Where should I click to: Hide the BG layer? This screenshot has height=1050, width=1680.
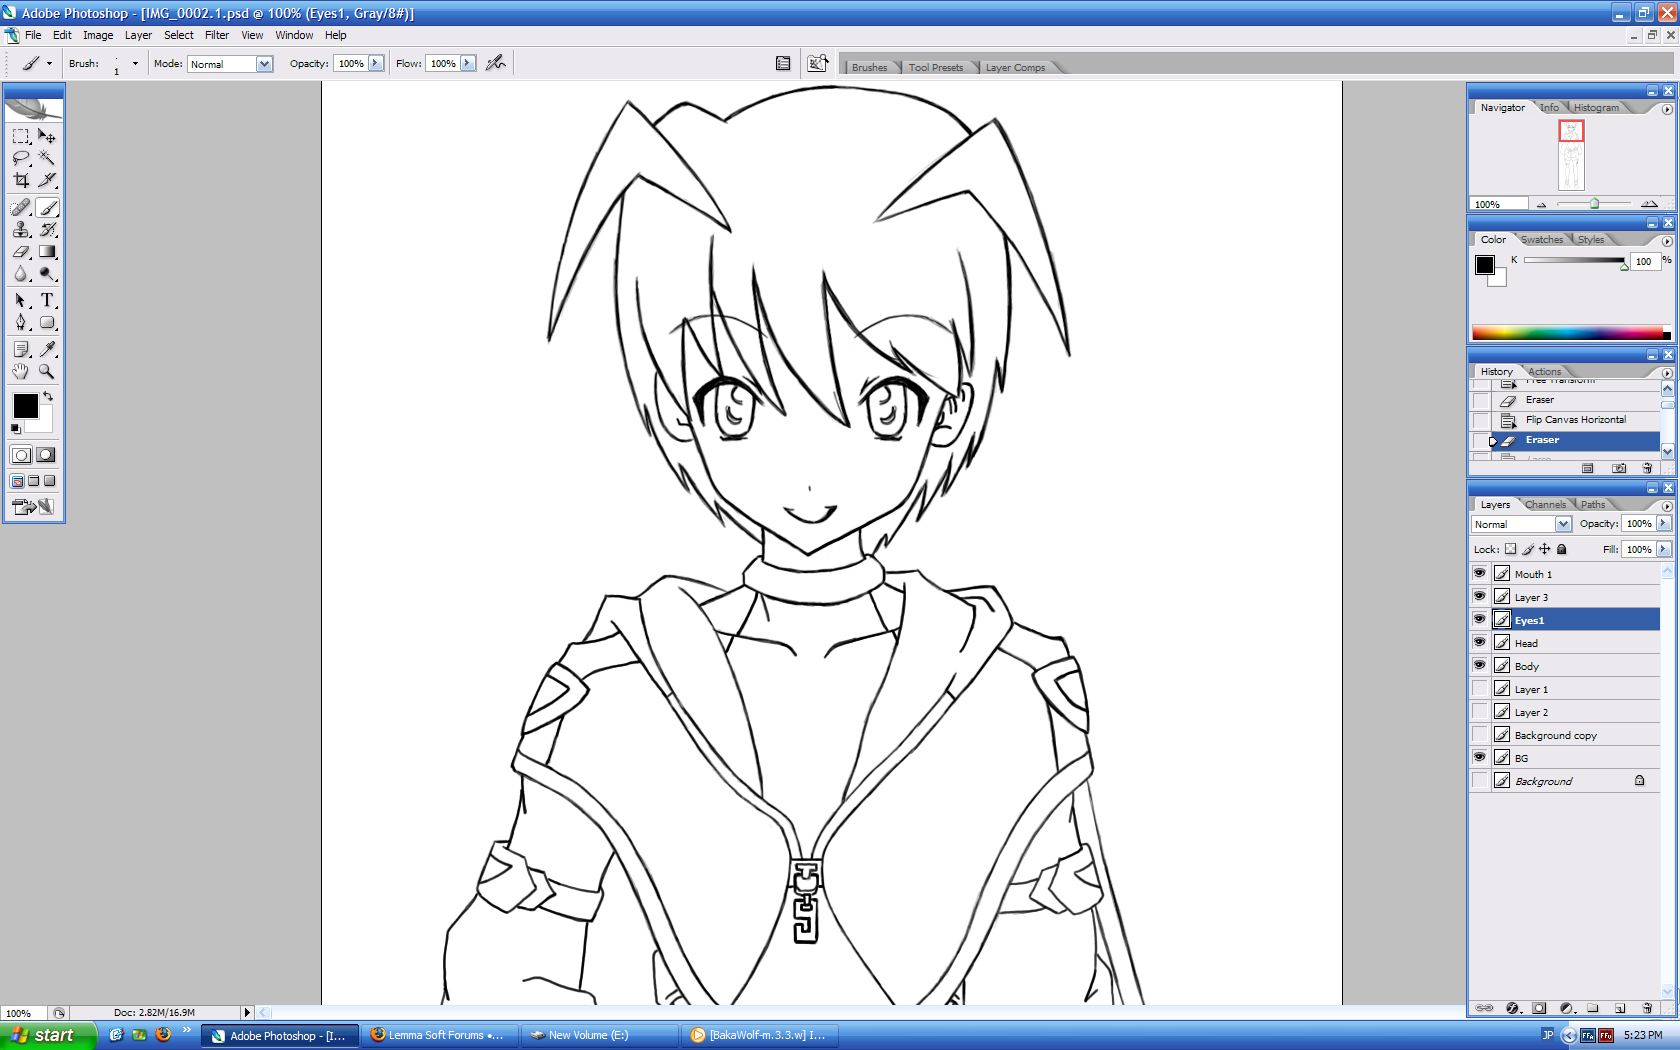click(1479, 757)
